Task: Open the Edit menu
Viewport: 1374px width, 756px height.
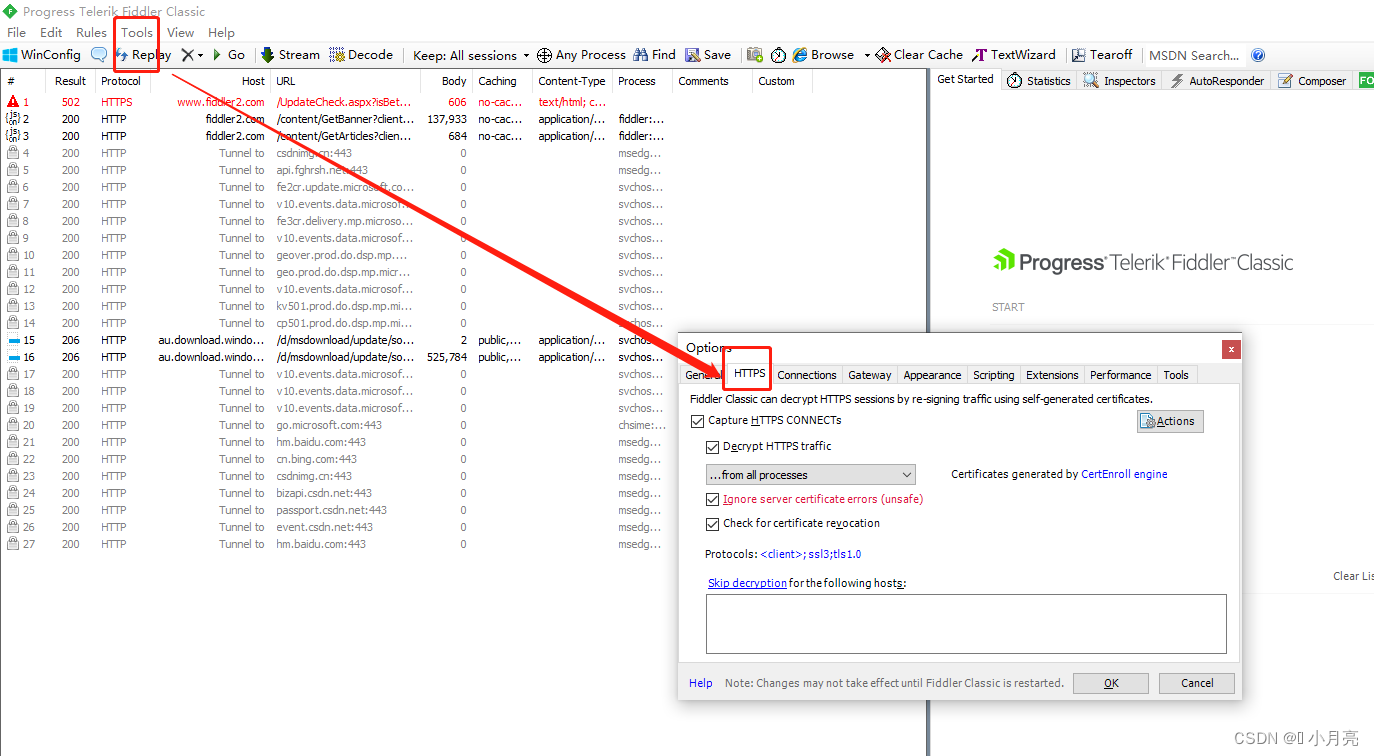Action: [x=51, y=32]
